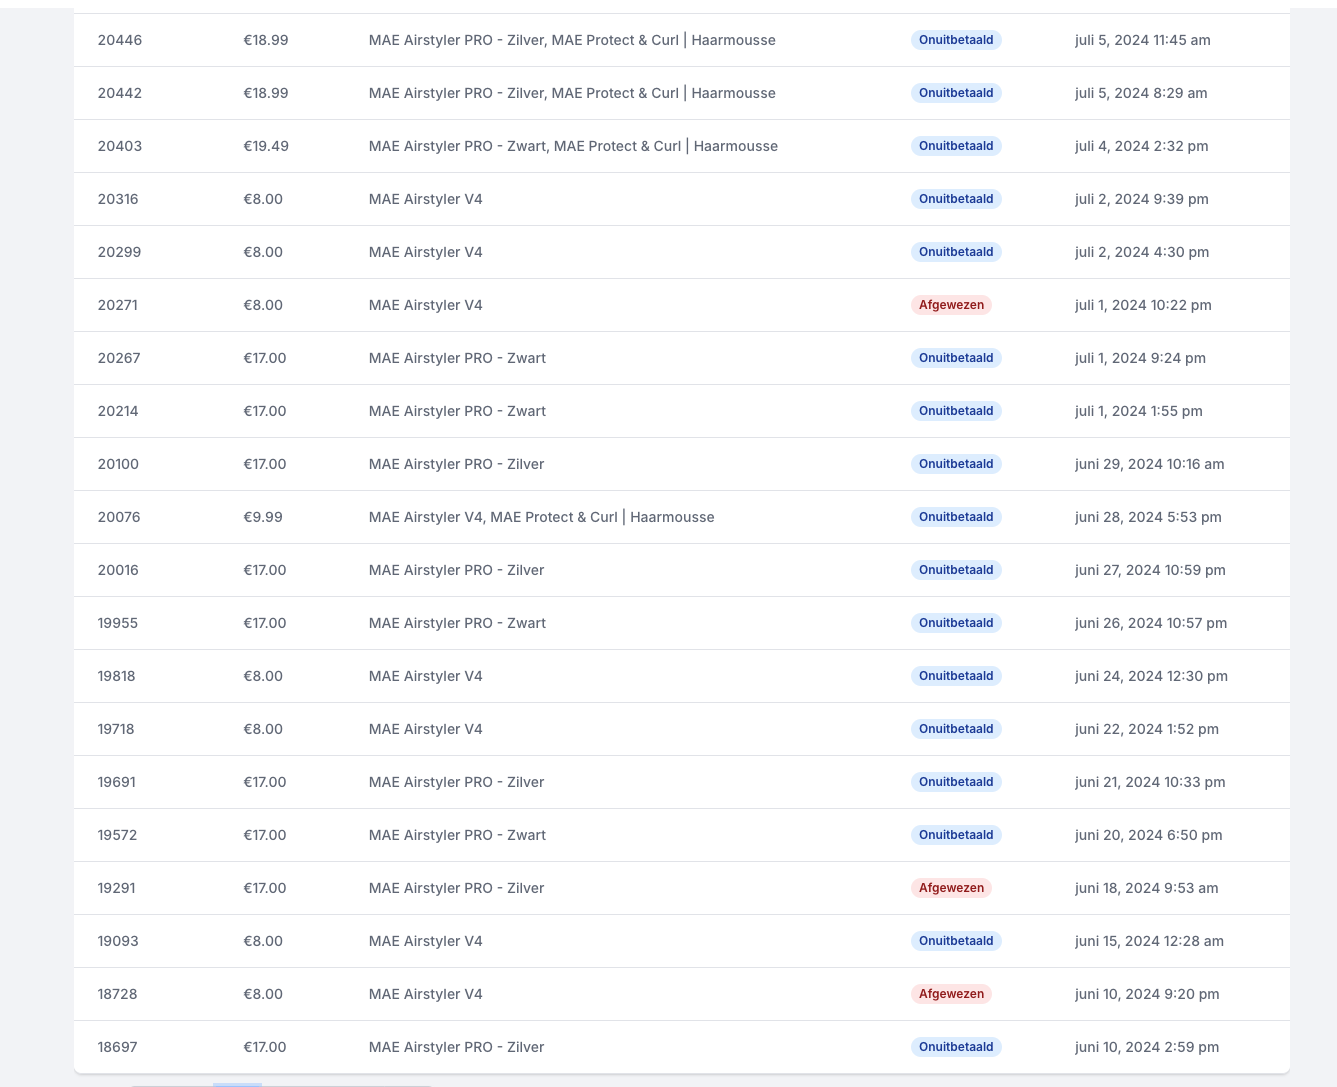Select €17.00 amount of order 20016
This screenshot has height=1087, width=1337.
point(265,570)
